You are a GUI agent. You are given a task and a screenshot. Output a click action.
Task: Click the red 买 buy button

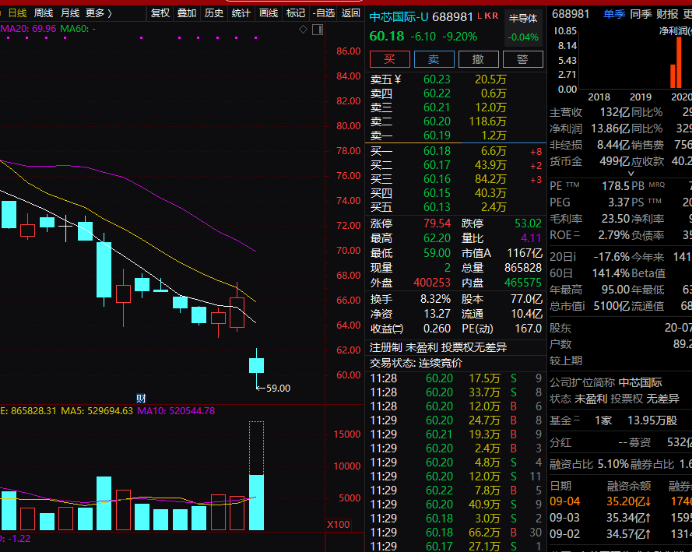(389, 59)
